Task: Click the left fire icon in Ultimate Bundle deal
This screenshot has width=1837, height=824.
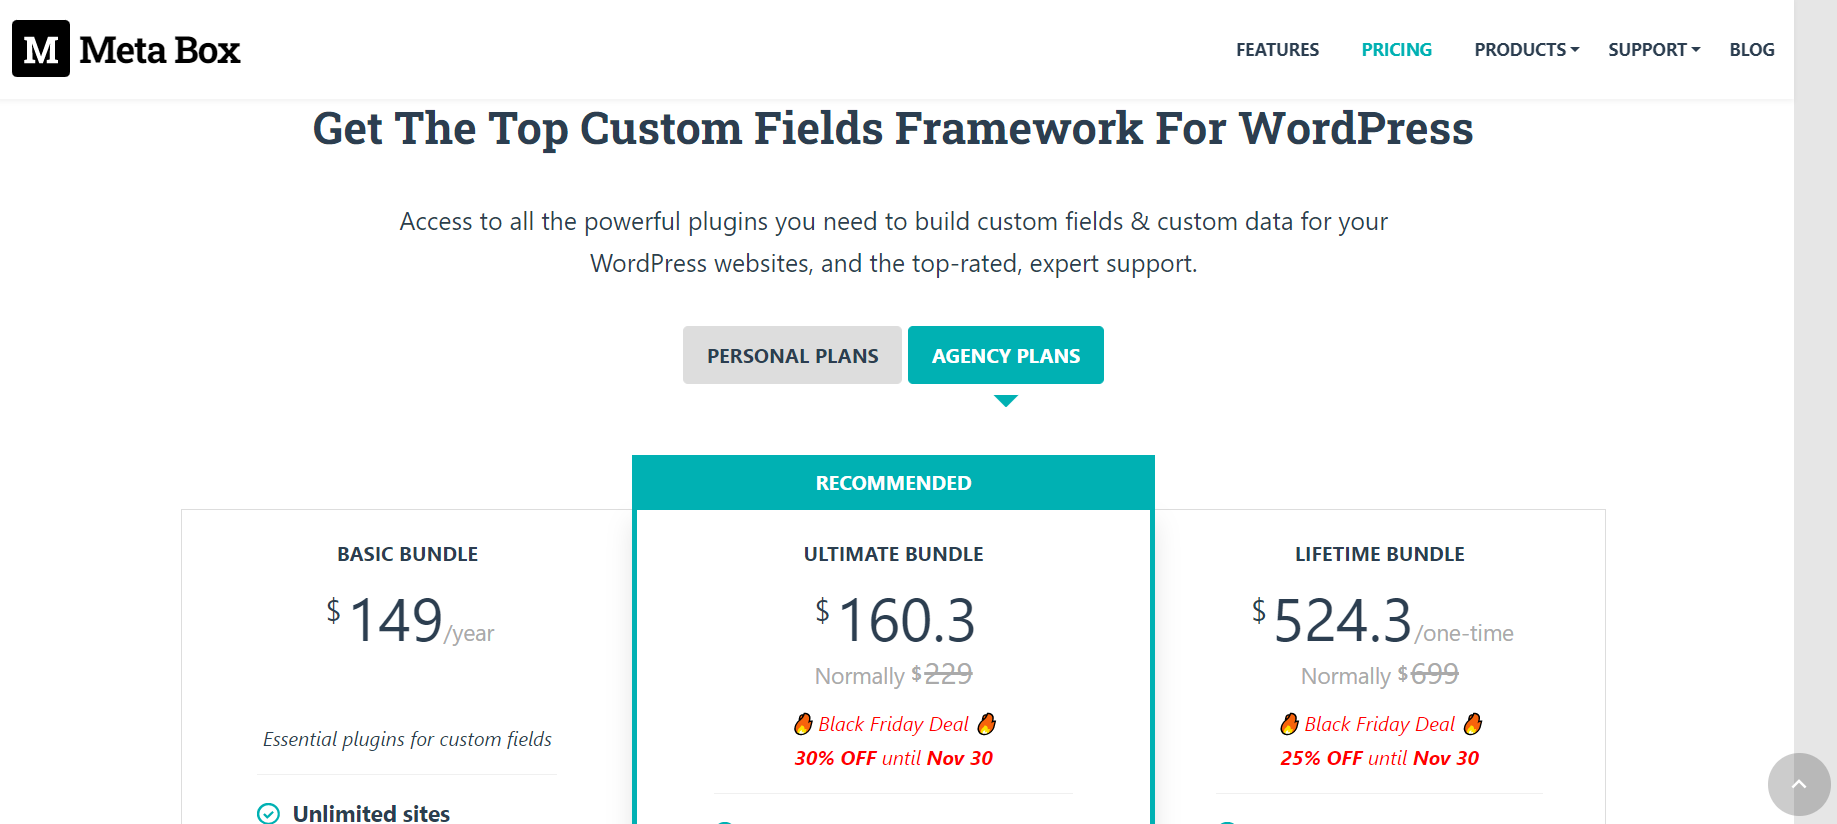Action: point(803,724)
